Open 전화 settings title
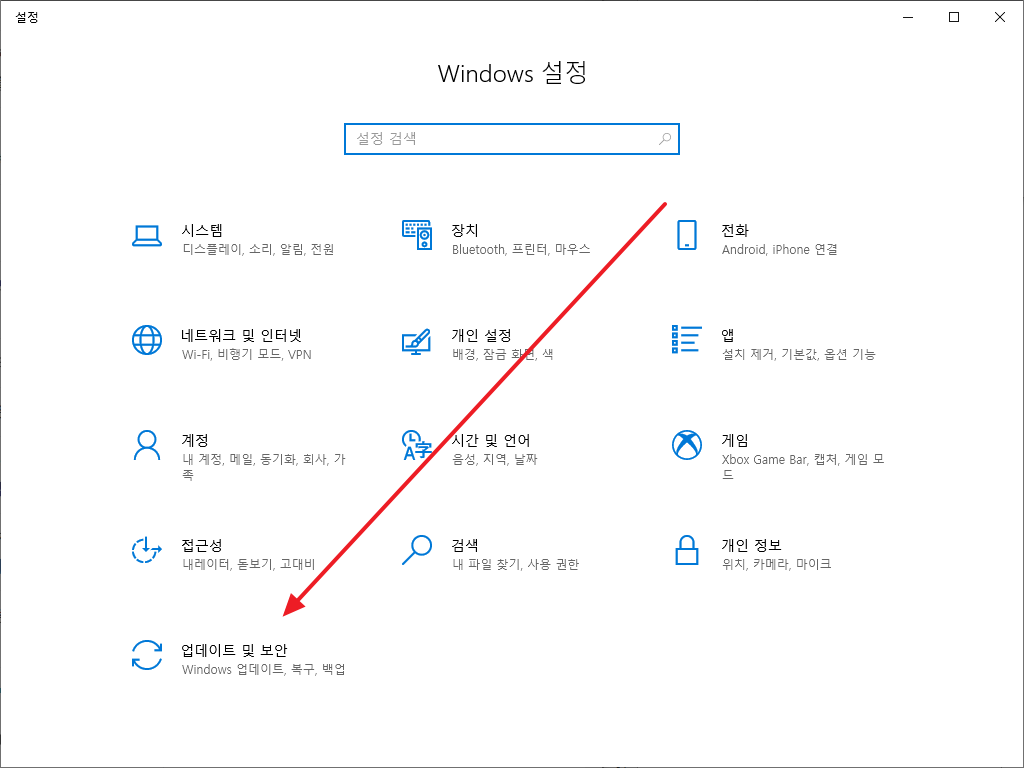This screenshot has width=1024, height=768. click(x=735, y=231)
